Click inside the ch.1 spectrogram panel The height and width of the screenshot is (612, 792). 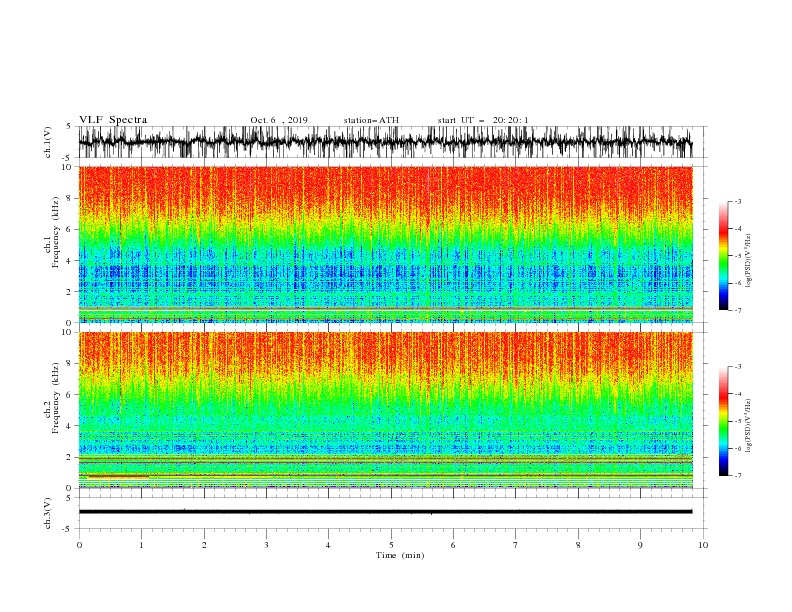pos(385,244)
